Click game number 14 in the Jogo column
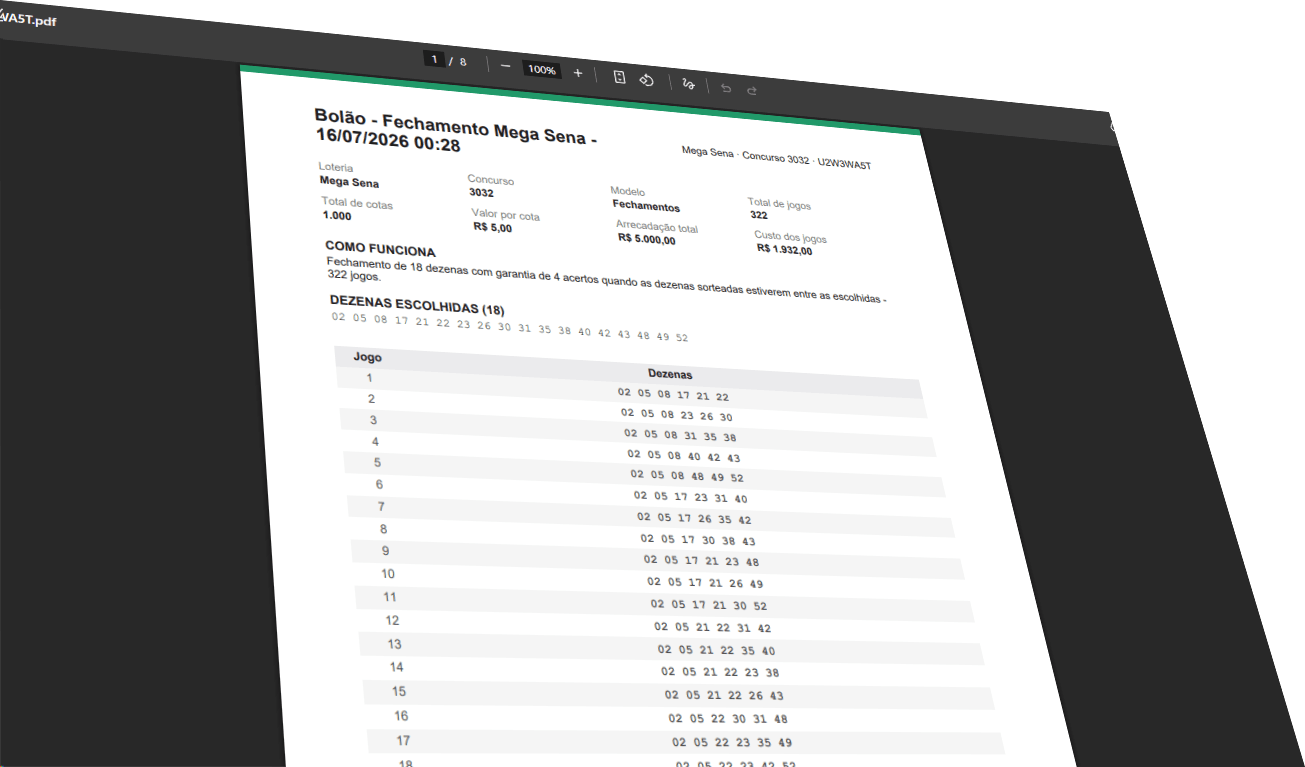 pos(397,667)
